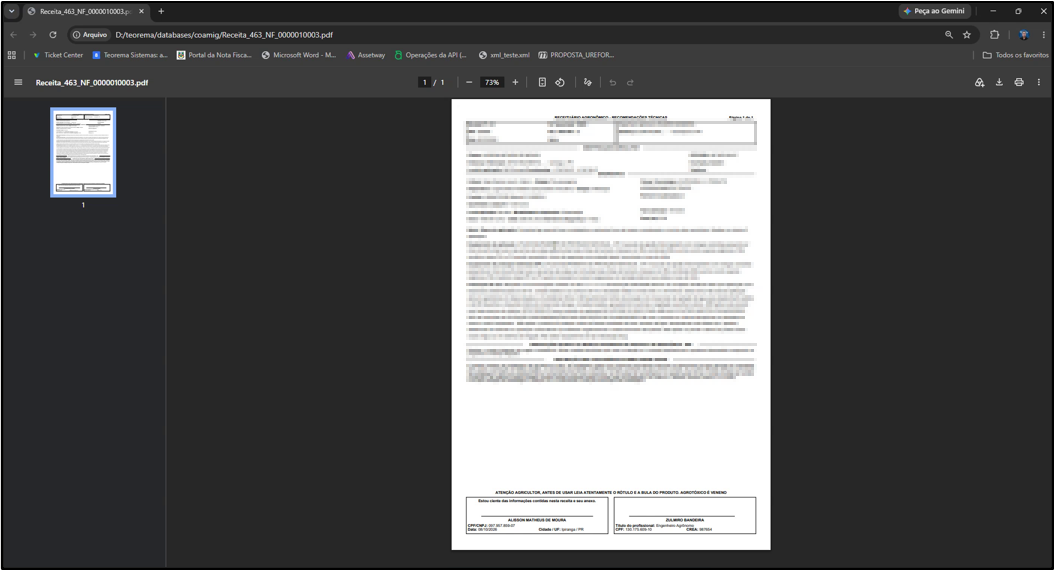Click the Arquivo file info chip
This screenshot has width=1054, height=570.
pos(90,35)
